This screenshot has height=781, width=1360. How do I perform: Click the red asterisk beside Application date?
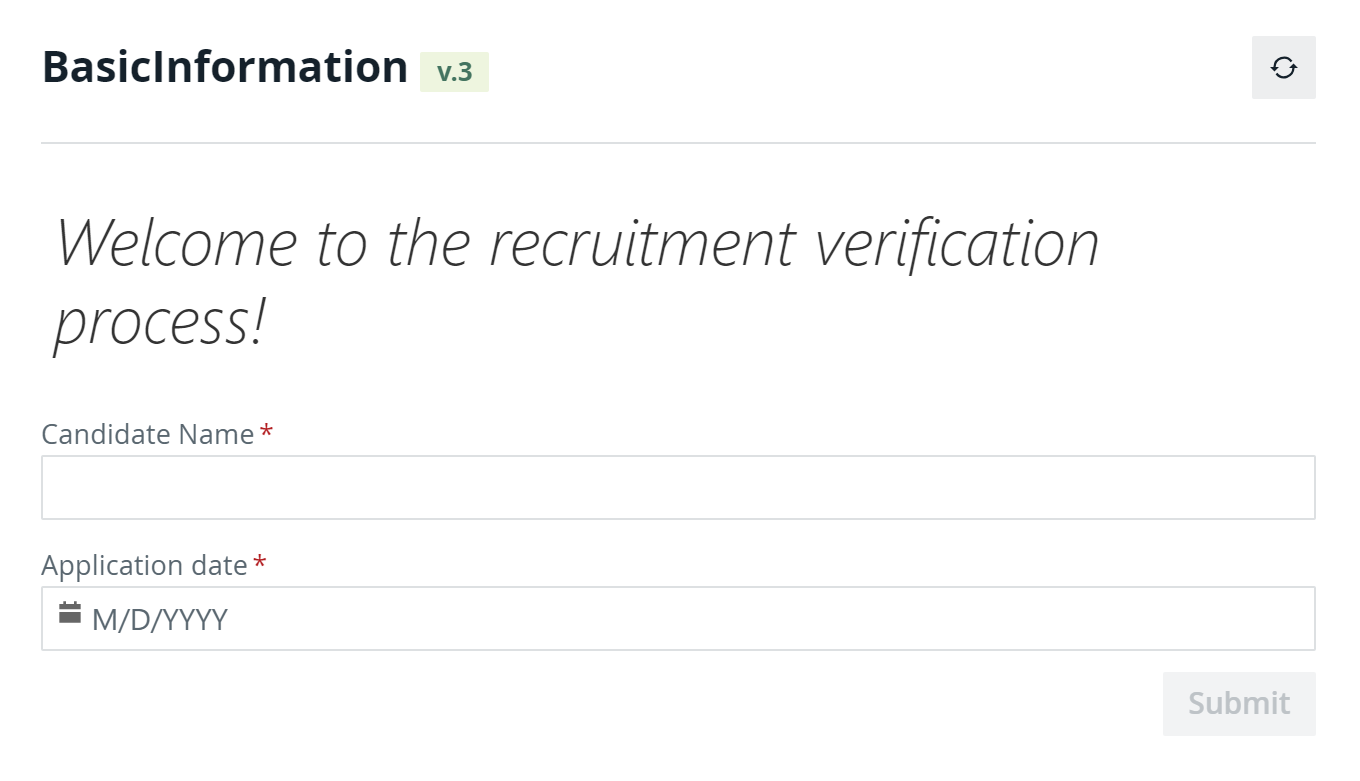point(260,563)
